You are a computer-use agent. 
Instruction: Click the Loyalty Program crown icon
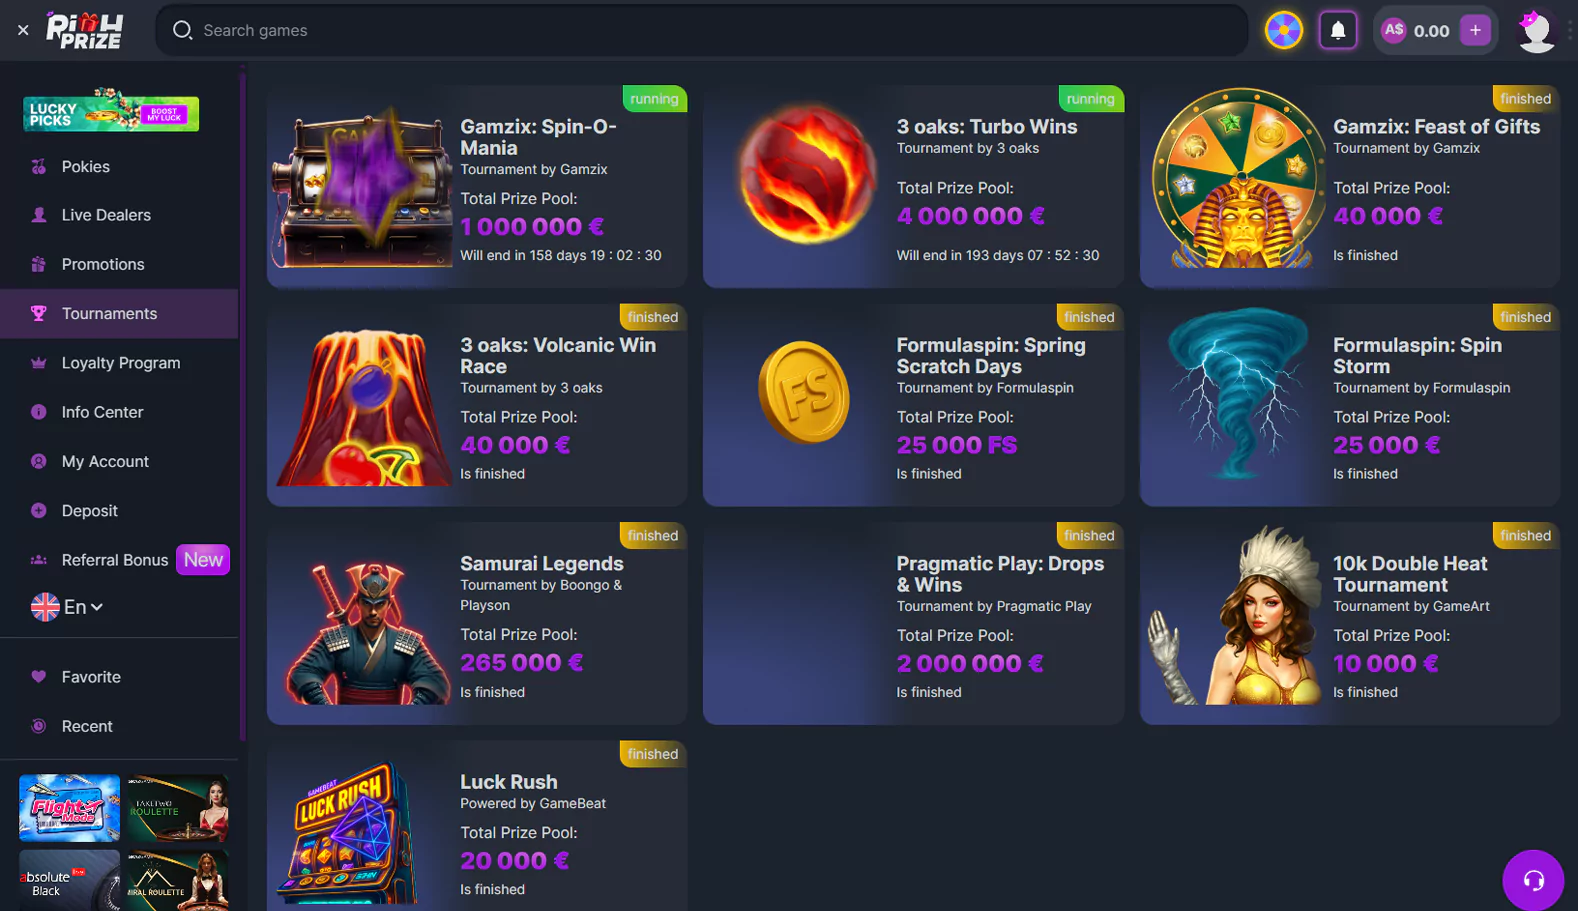38,363
